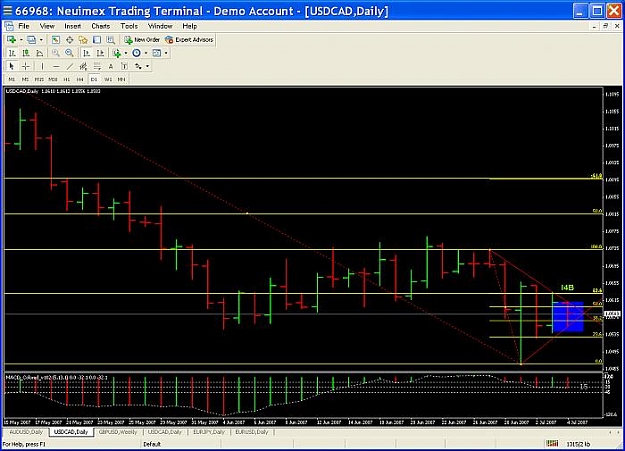Click the Profiles toolbar icon
This screenshot has height=451, width=625.
click(31, 39)
